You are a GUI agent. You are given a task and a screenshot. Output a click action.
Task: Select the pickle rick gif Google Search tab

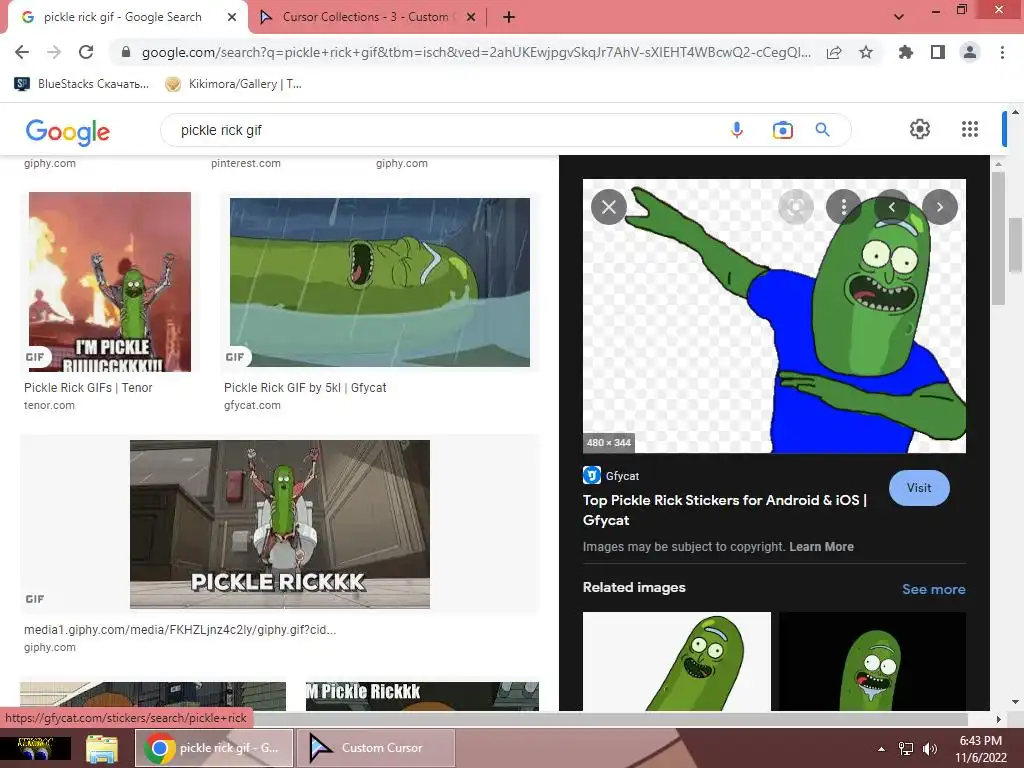tap(122, 17)
